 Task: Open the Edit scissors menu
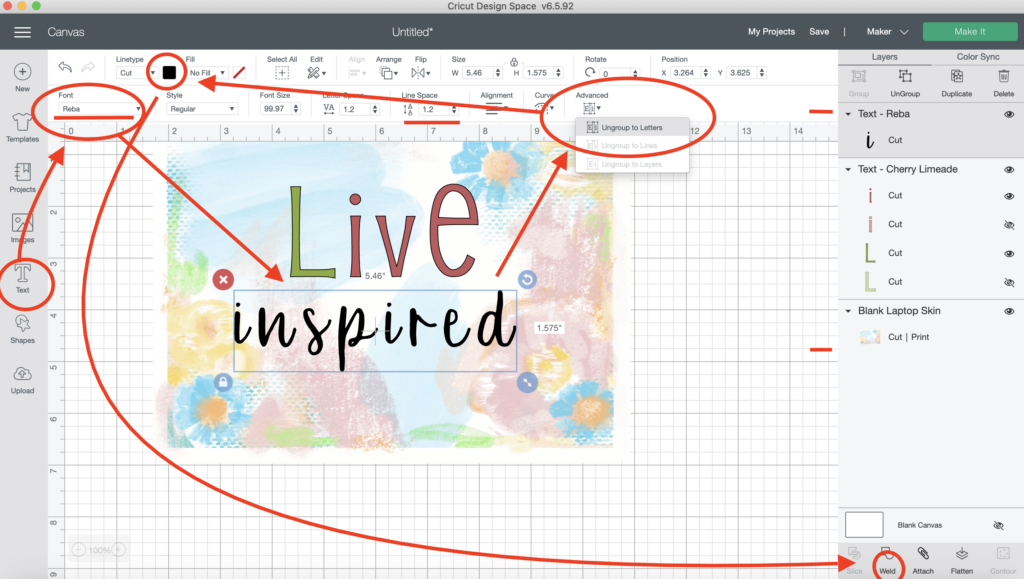coord(316,72)
